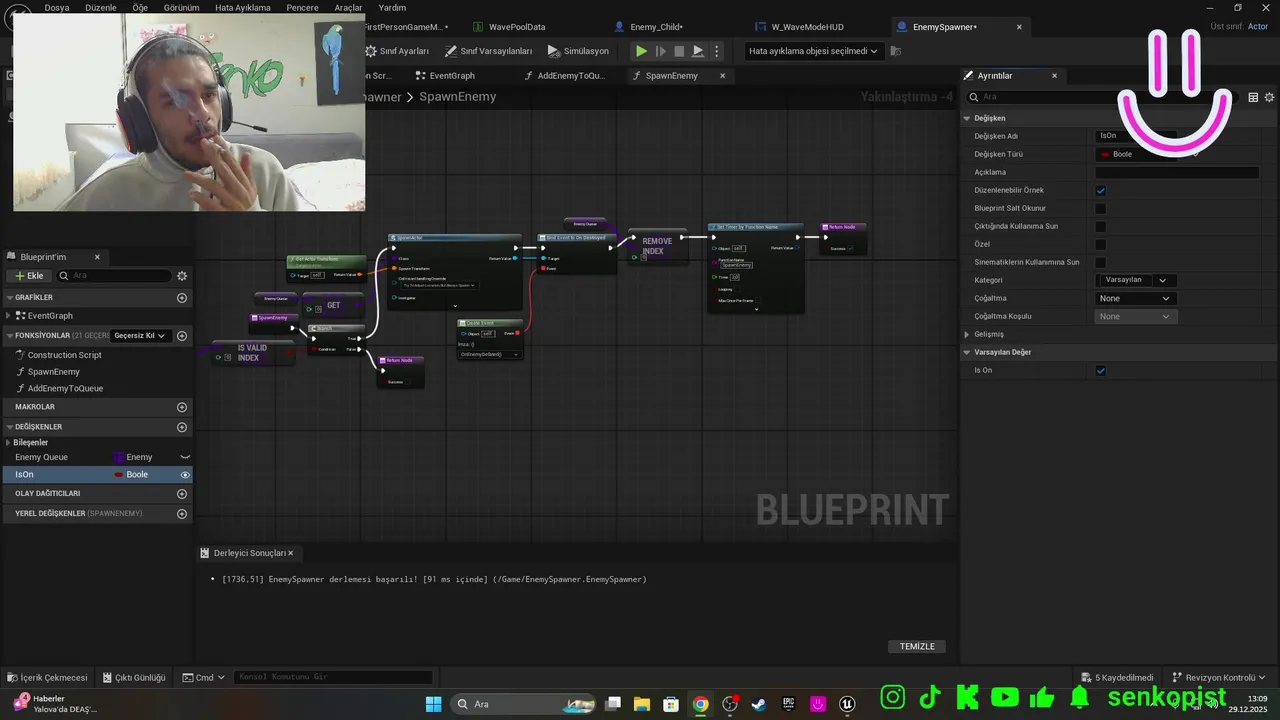
Task: Open play mode options three-dot menu
Action: [x=716, y=51]
